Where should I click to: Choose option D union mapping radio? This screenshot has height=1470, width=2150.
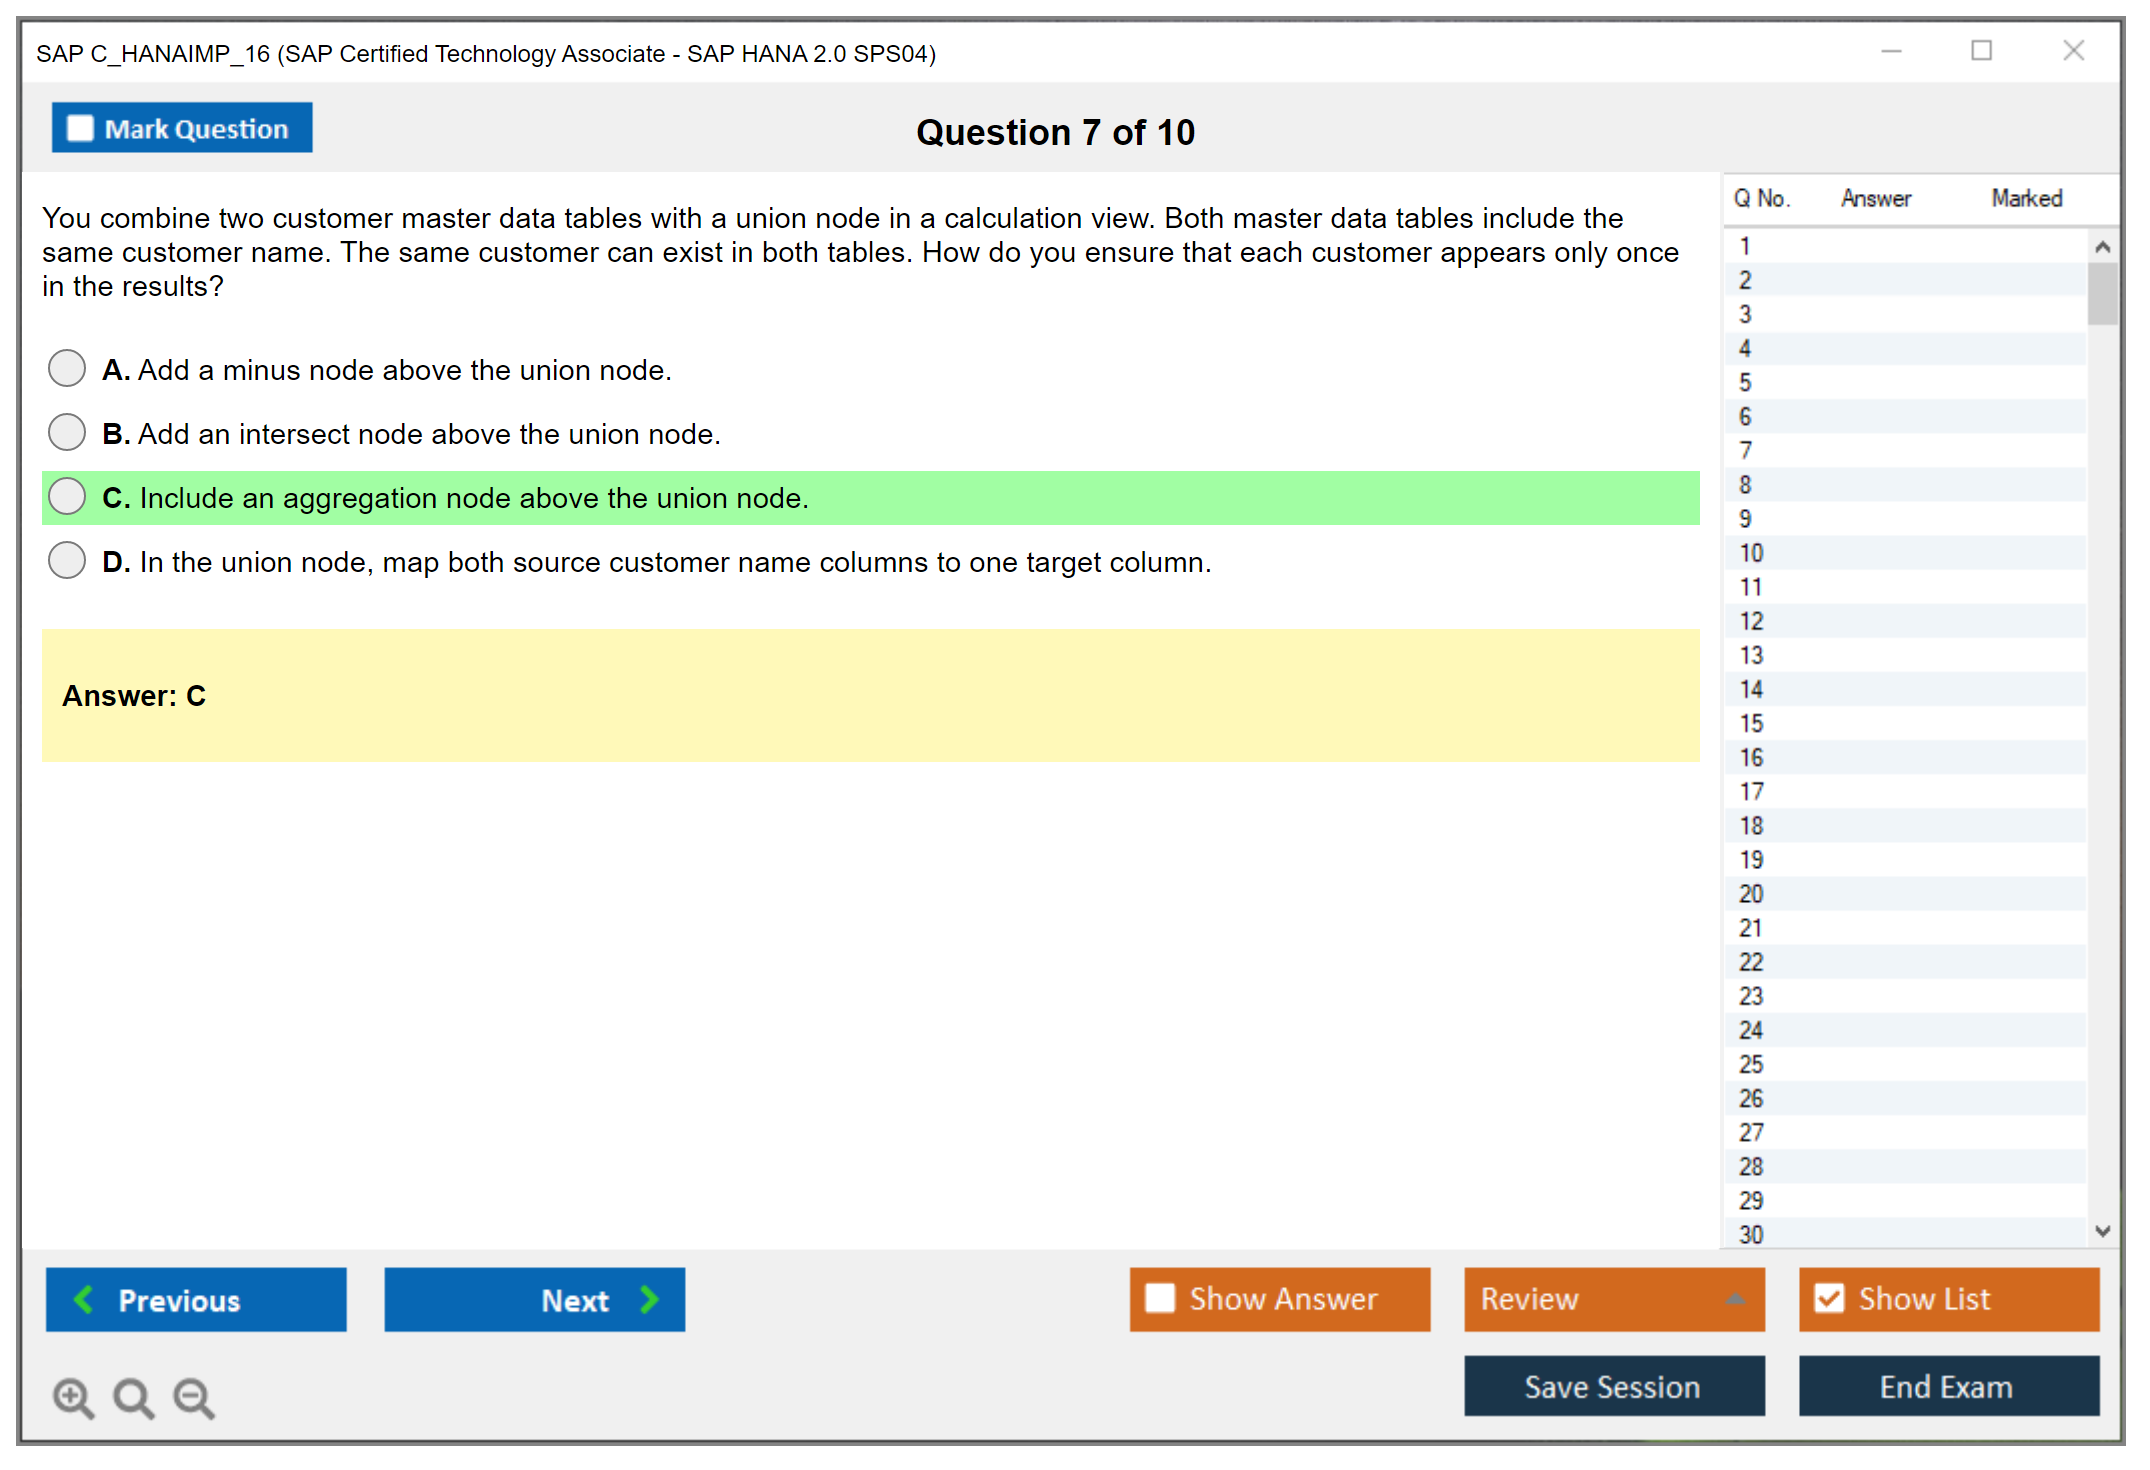pyautogui.click(x=67, y=560)
